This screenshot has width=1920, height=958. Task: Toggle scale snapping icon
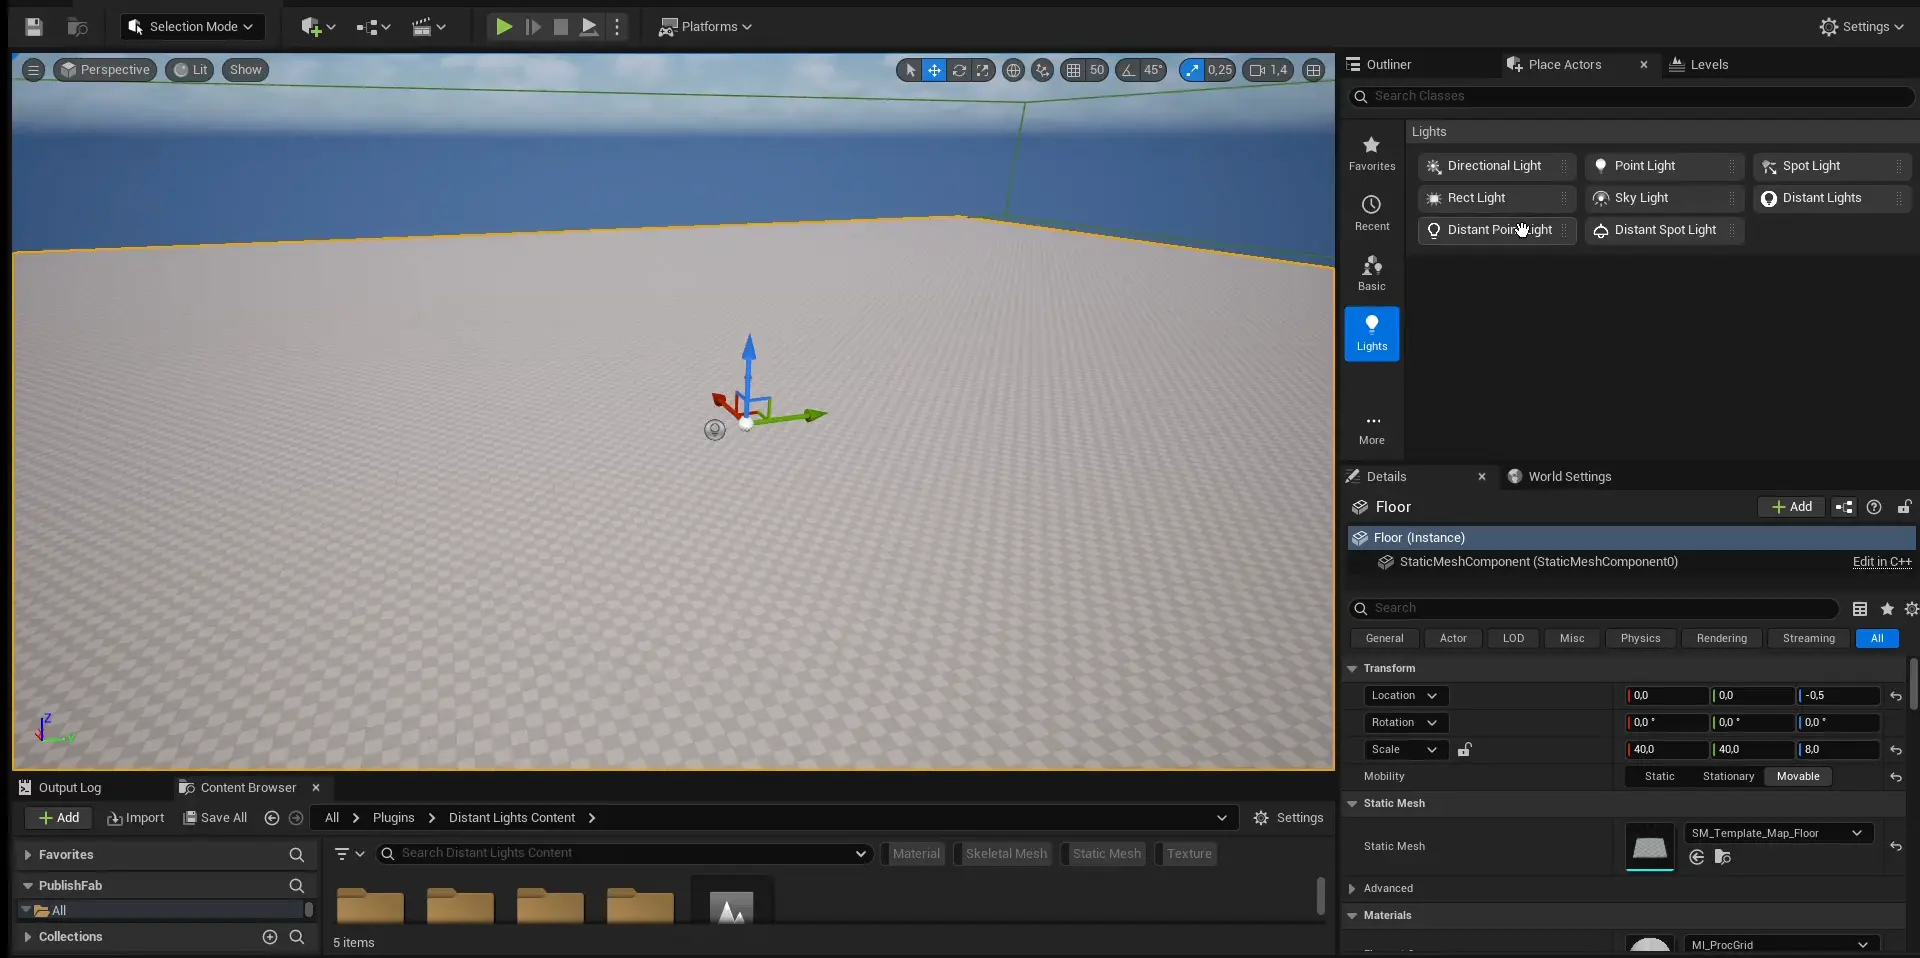pos(1191,70)
